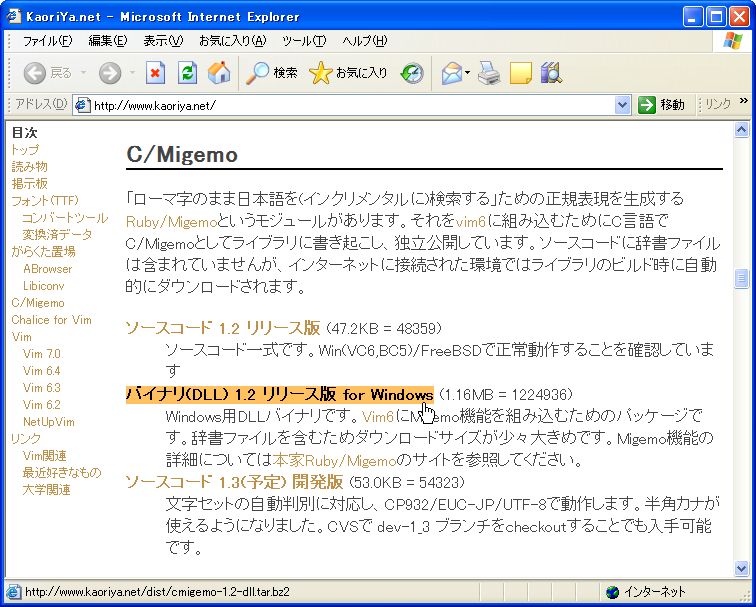This screenshot has height=607, width=756.
Task: Expand the address bar URL dropdown
Action: 622,105
